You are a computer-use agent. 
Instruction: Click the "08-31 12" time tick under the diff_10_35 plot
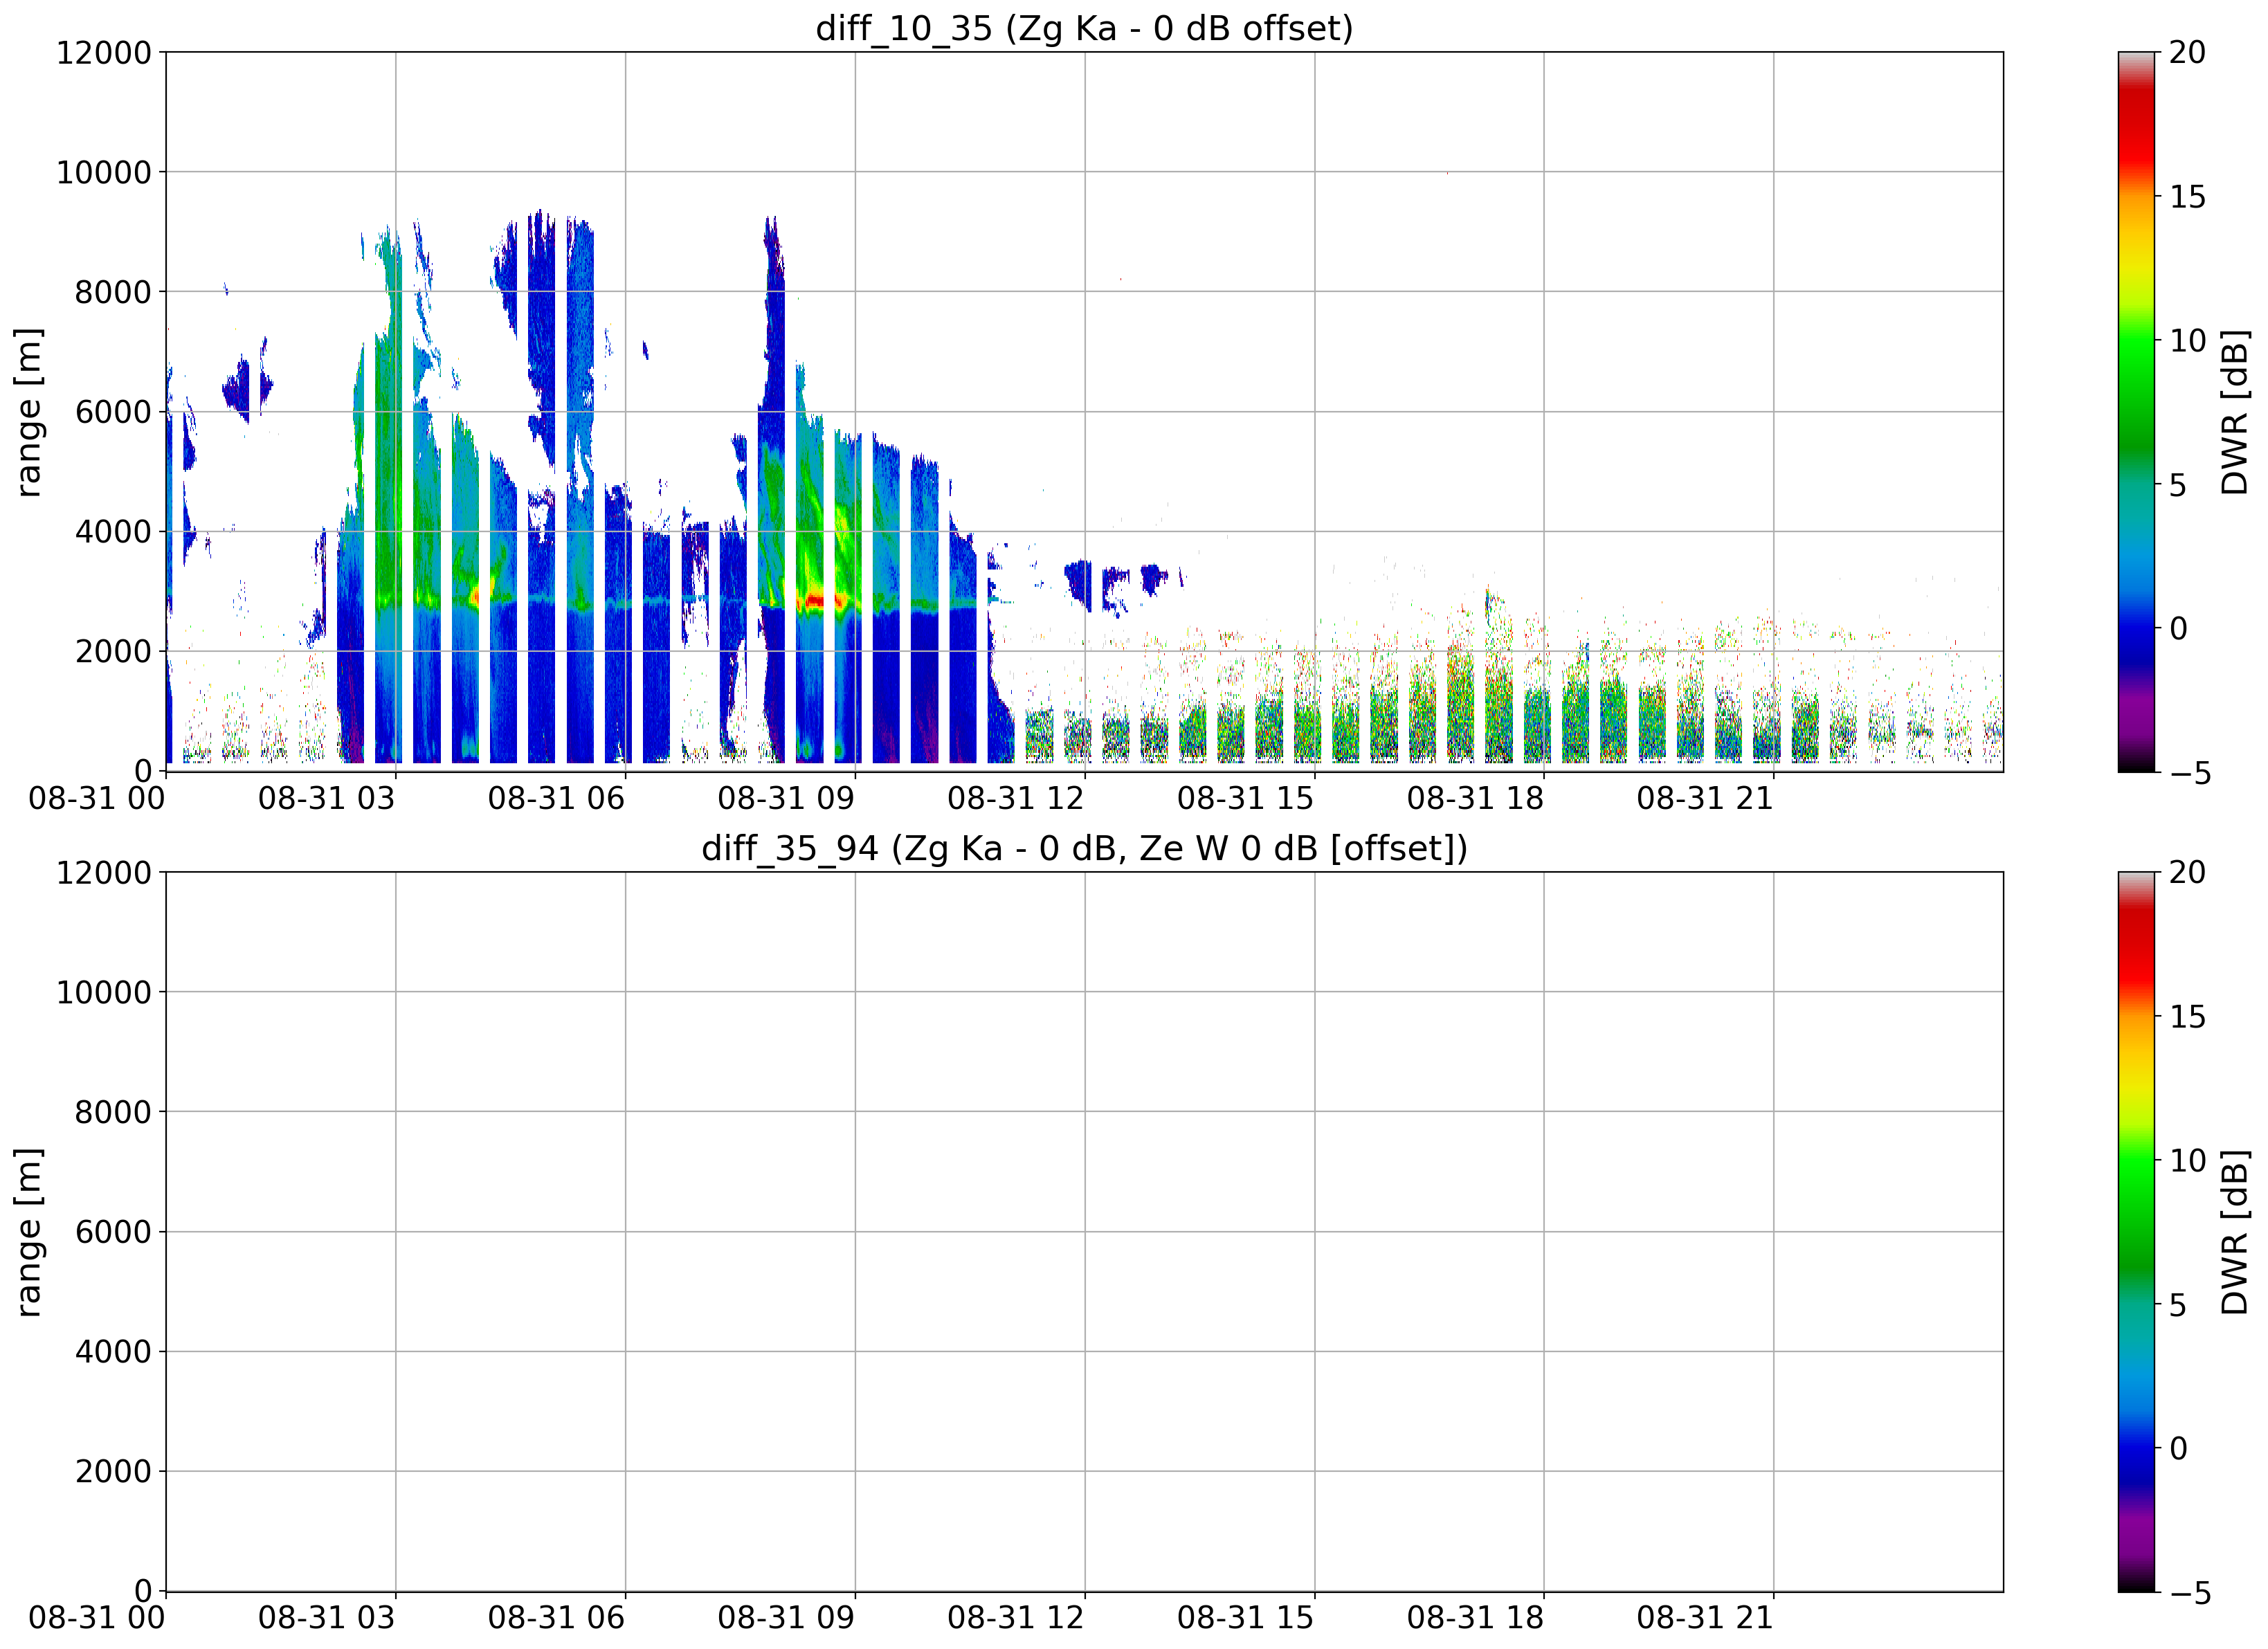coord(1016,798)
